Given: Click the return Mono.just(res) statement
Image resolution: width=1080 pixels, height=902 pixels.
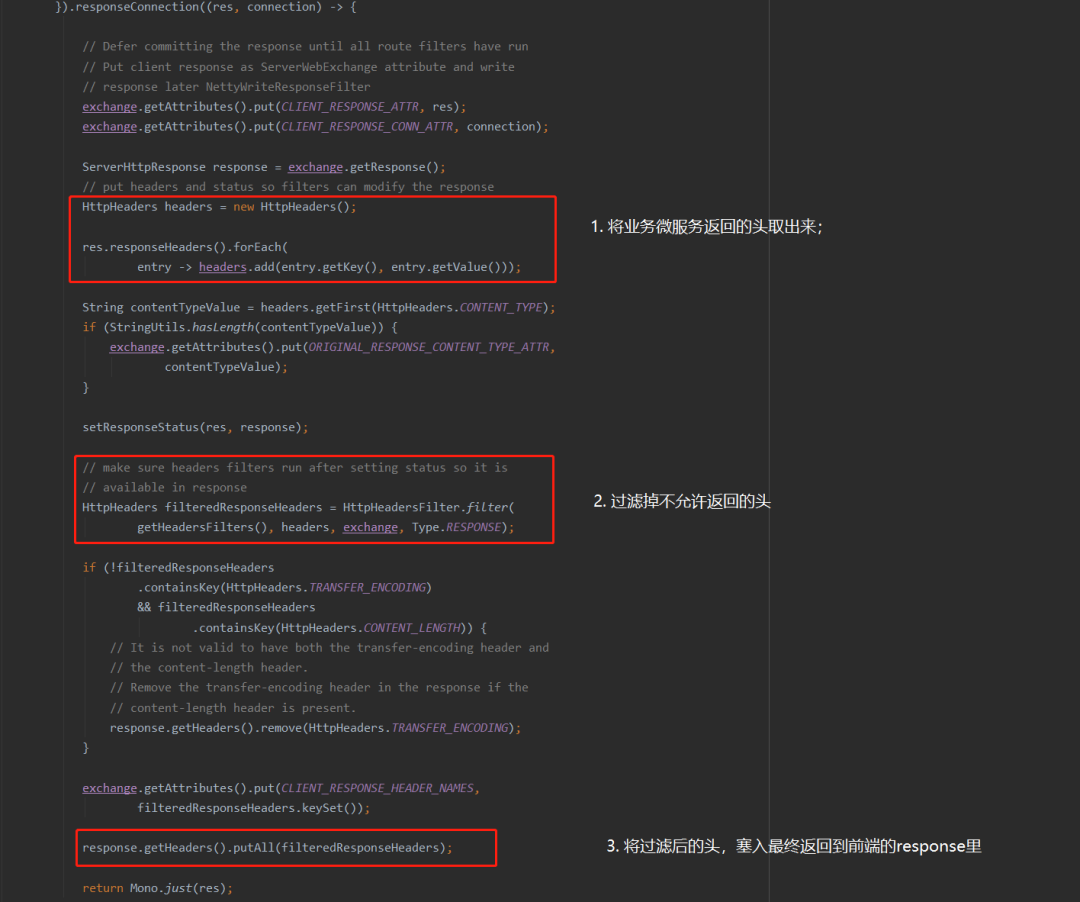Looking at the screenshot, I should pyautogui.click(x=155, y=887).
